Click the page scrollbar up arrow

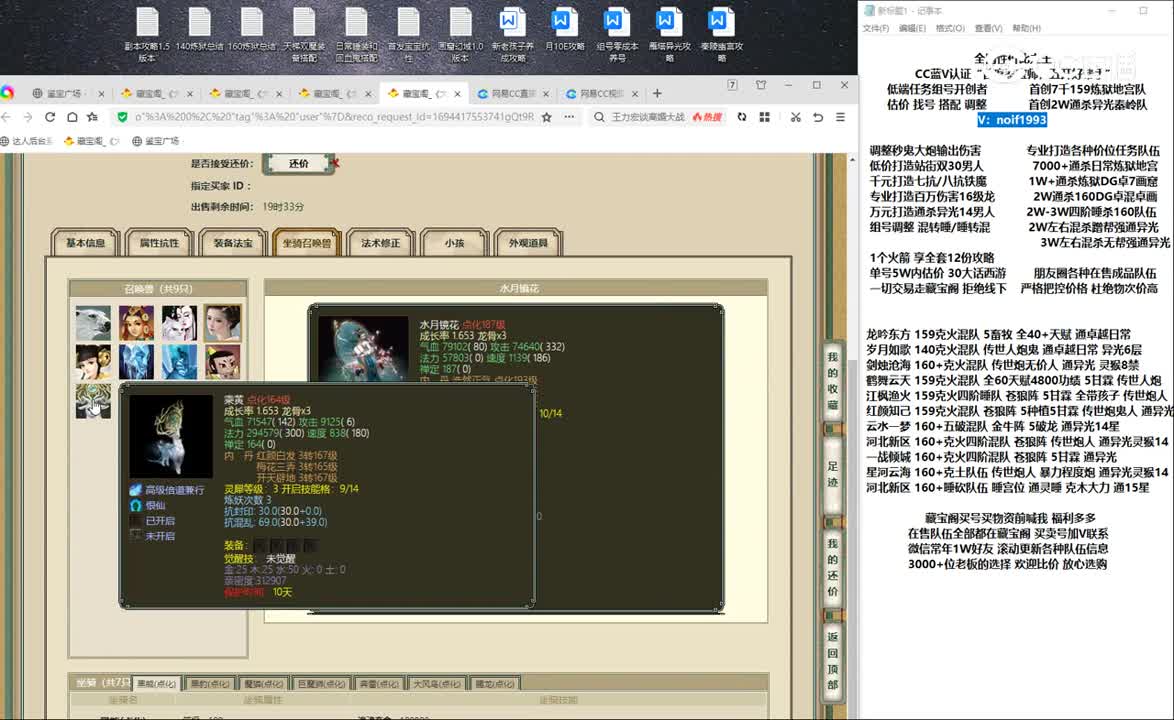point(852,159)
